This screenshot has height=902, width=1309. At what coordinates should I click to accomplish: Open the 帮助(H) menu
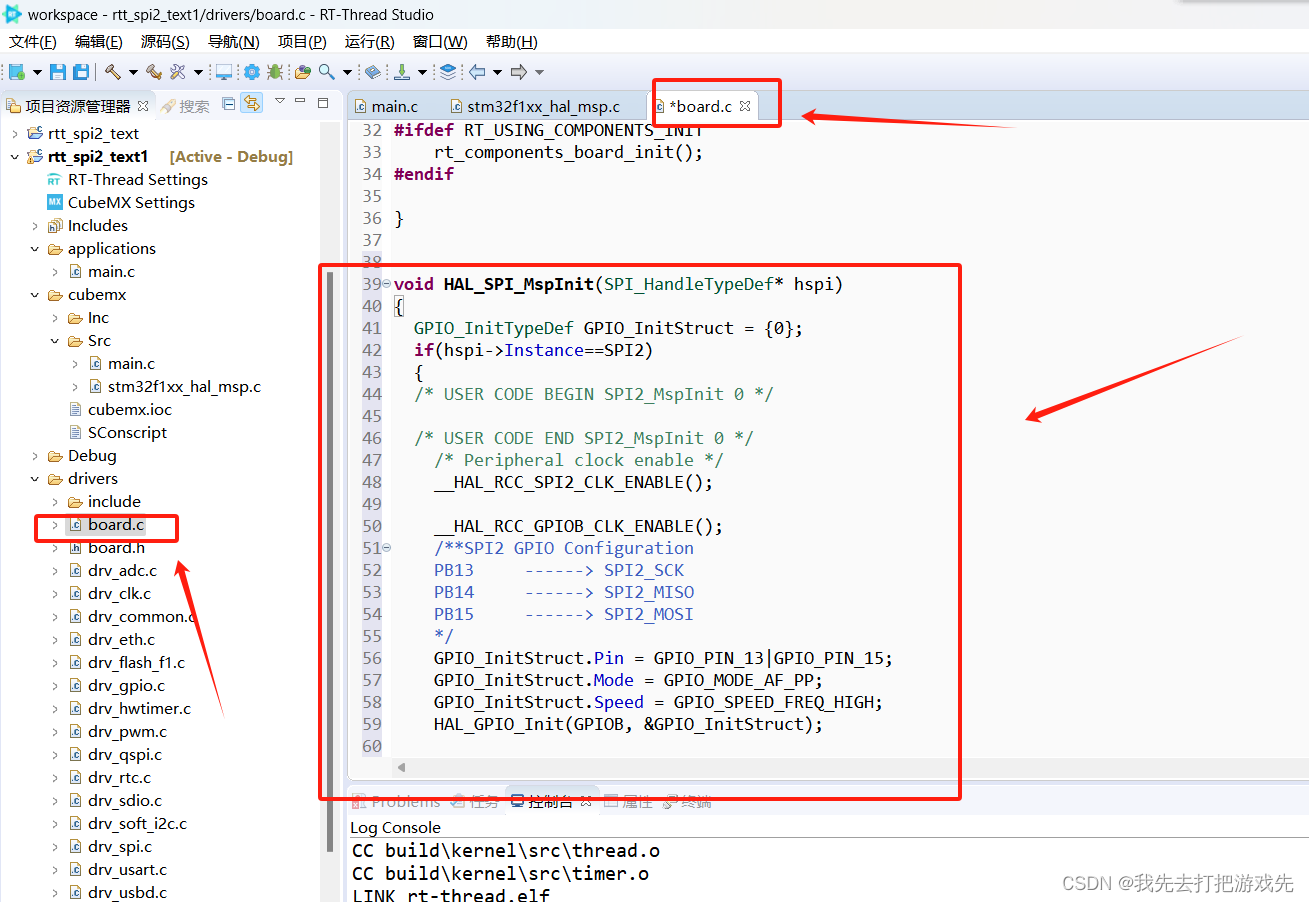click(x=511, y=41)
